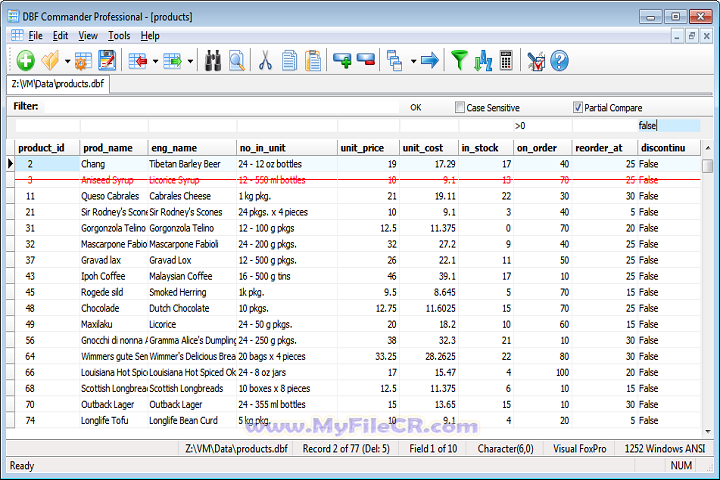Viewport: 720px width, 480px height.
Task: Open the File menu
Action: click(35, 35)
